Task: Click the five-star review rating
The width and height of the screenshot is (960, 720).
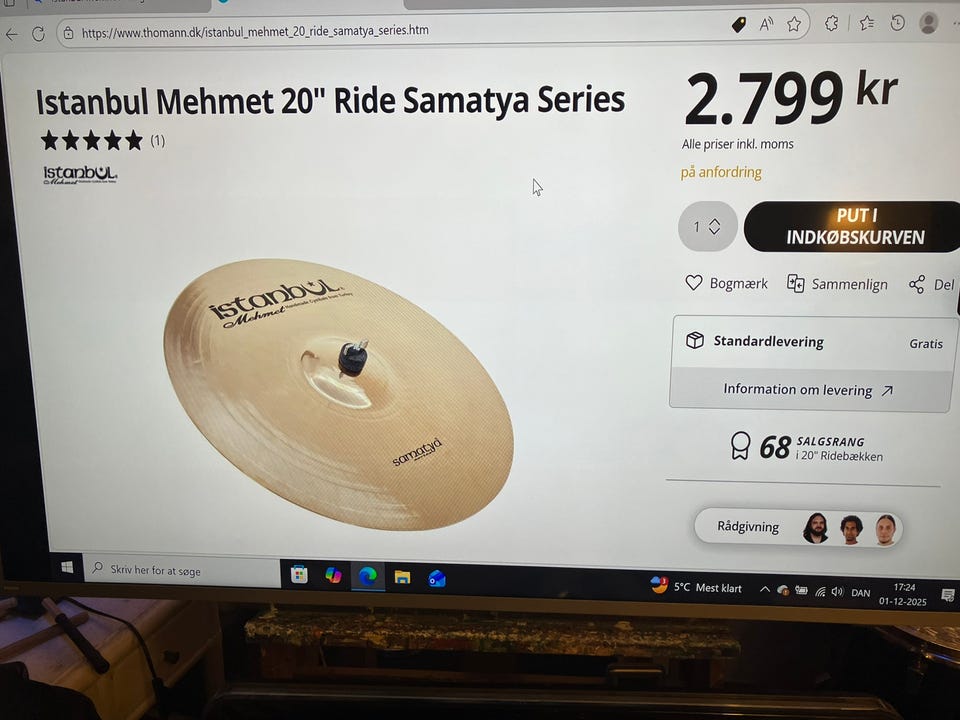Action: pyautogui.click(x=92, y=141)
